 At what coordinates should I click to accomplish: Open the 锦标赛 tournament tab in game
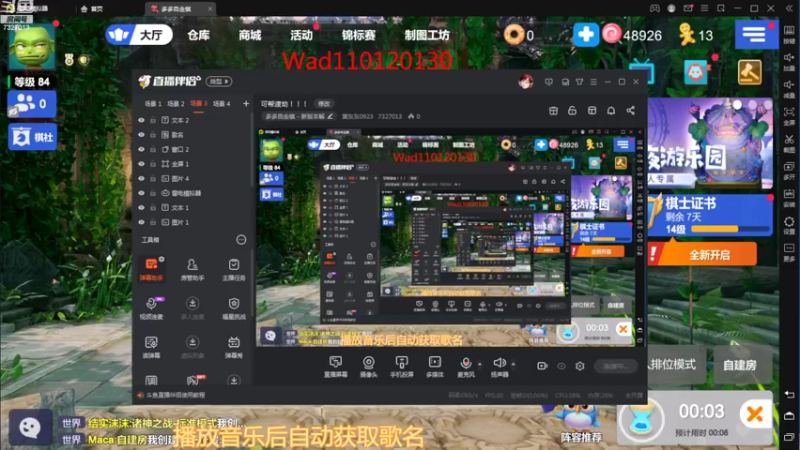(x=358, y=35)
